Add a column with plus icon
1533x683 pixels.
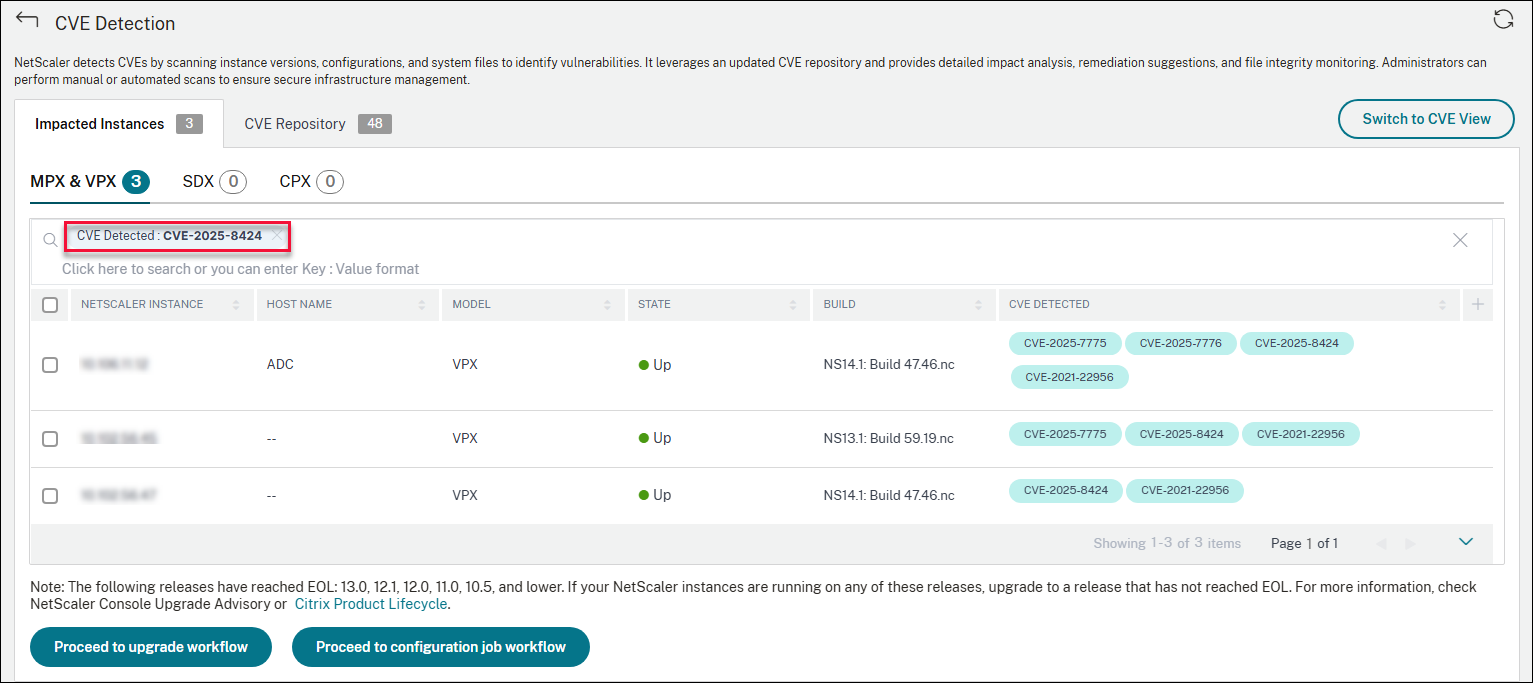coord(1478,305)
